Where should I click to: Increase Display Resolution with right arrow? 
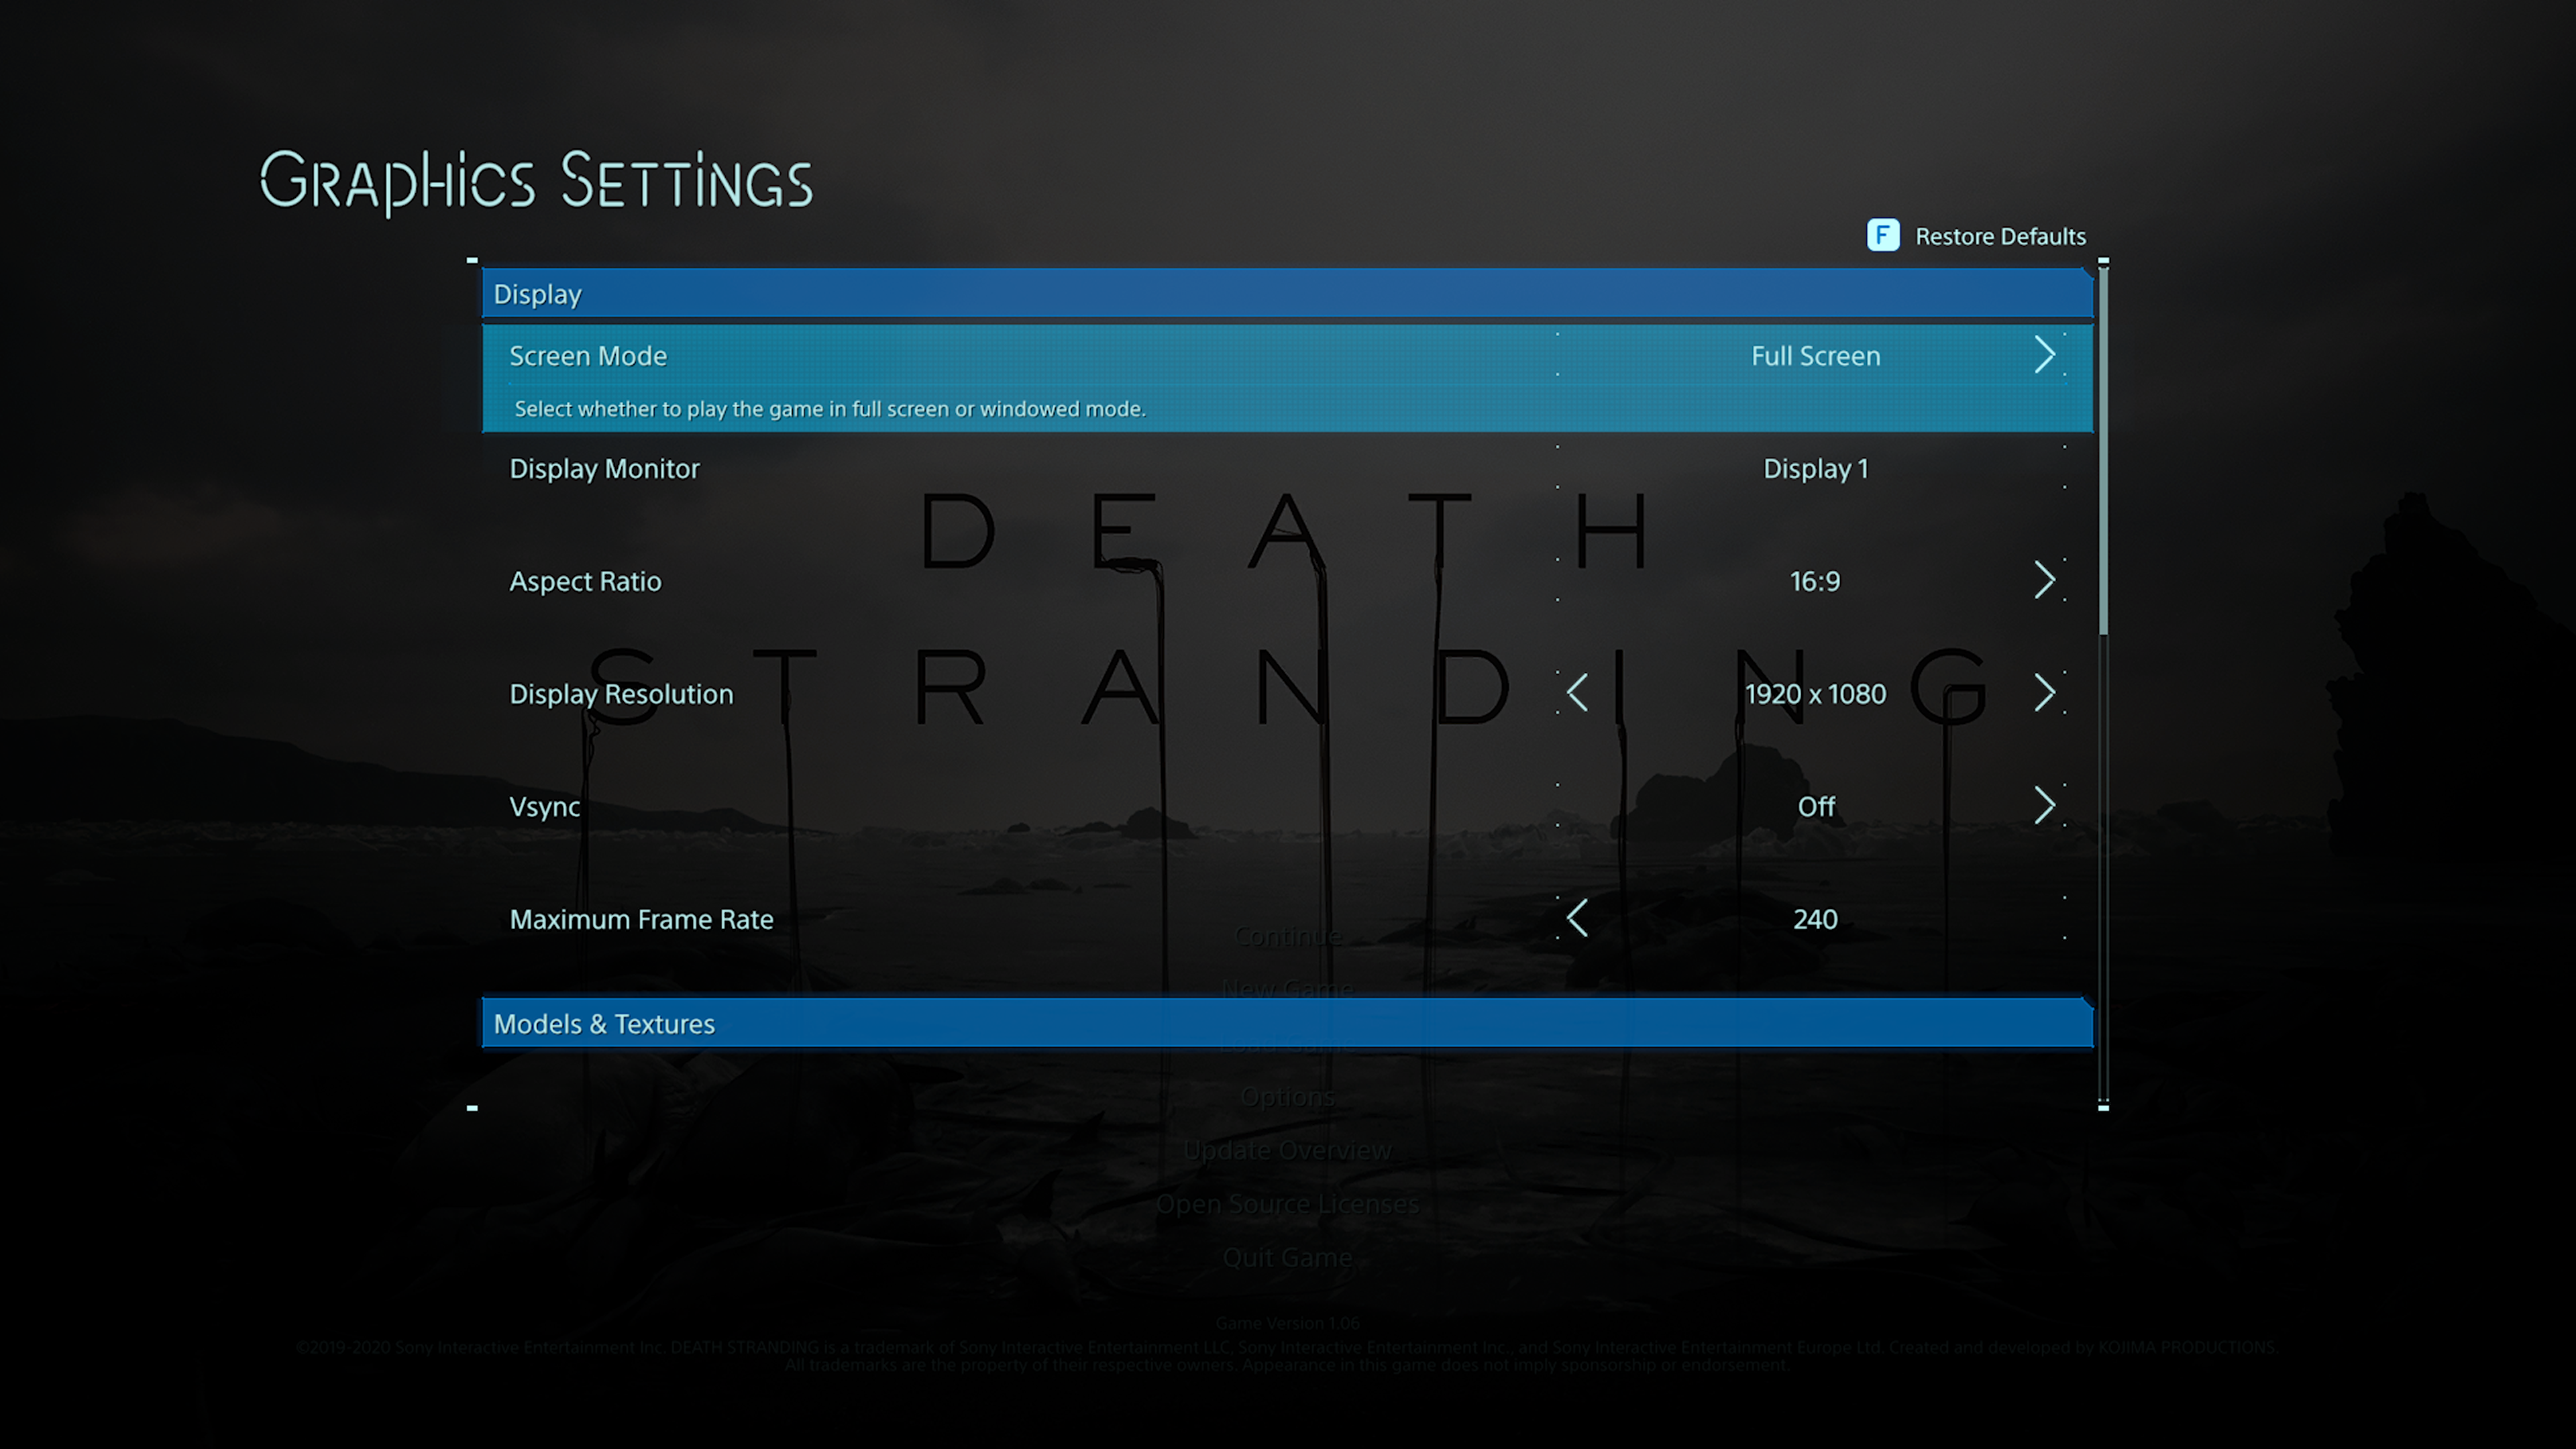tap(2044, 693)
